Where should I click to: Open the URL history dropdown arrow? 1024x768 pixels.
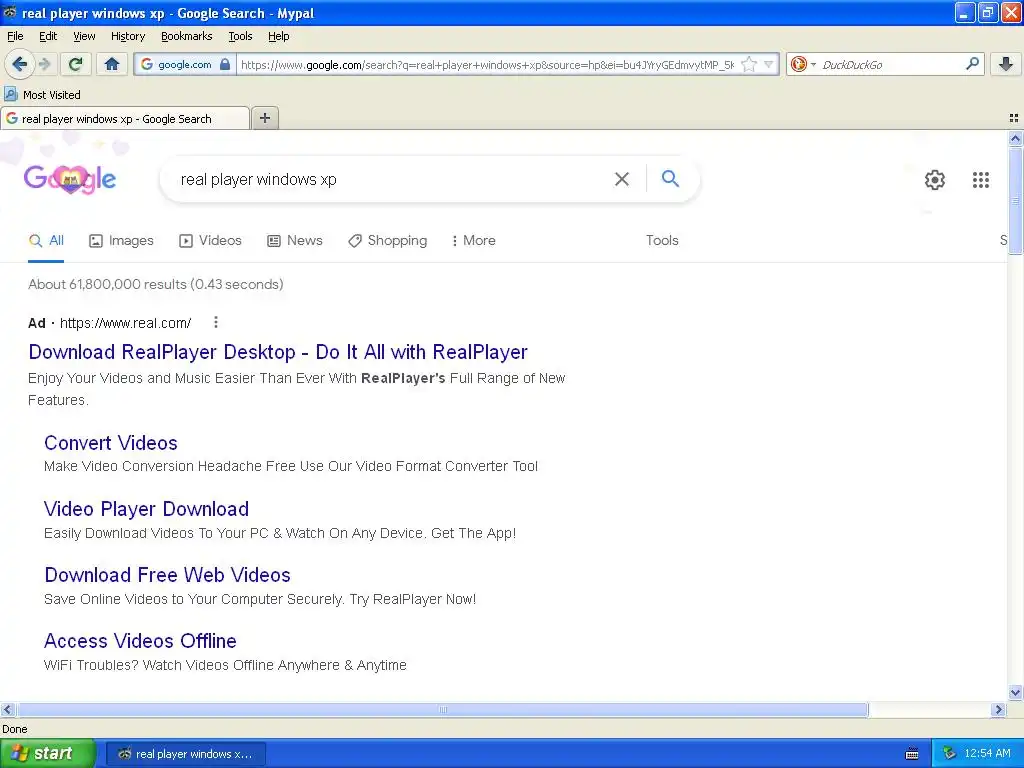point(769,64)
